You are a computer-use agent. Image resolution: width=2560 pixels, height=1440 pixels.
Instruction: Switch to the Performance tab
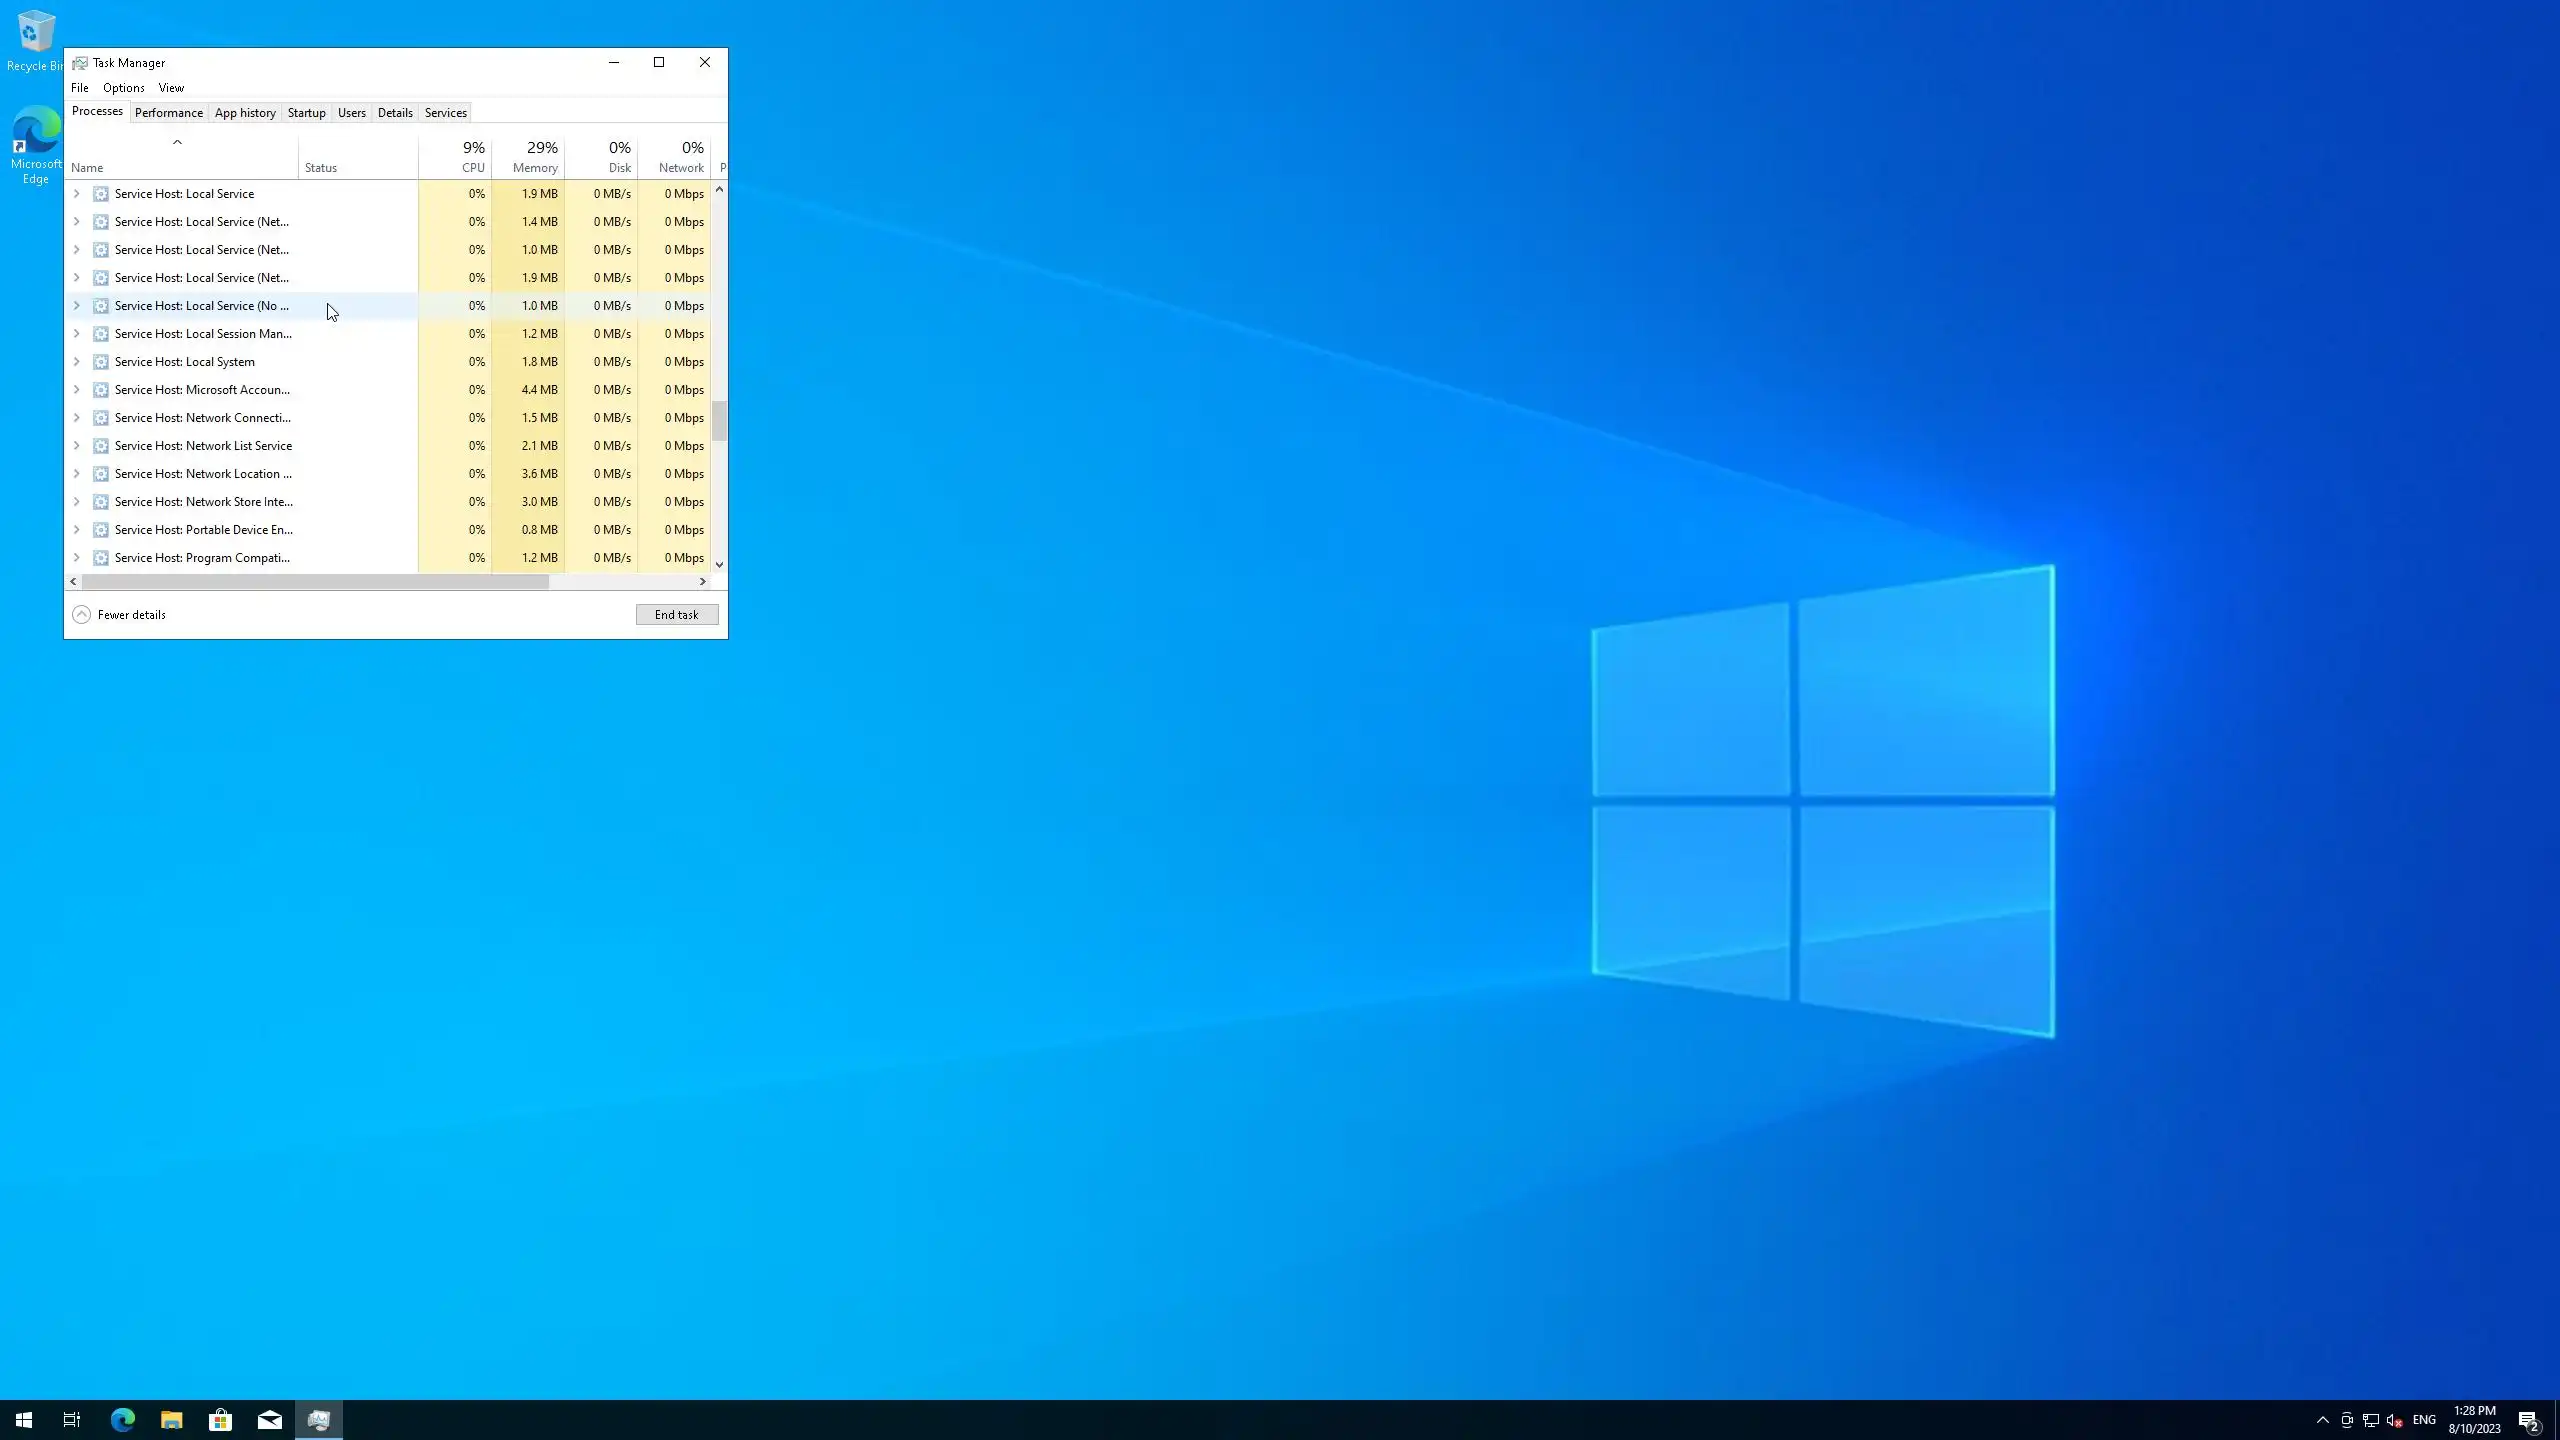click(x=168, y=113)
